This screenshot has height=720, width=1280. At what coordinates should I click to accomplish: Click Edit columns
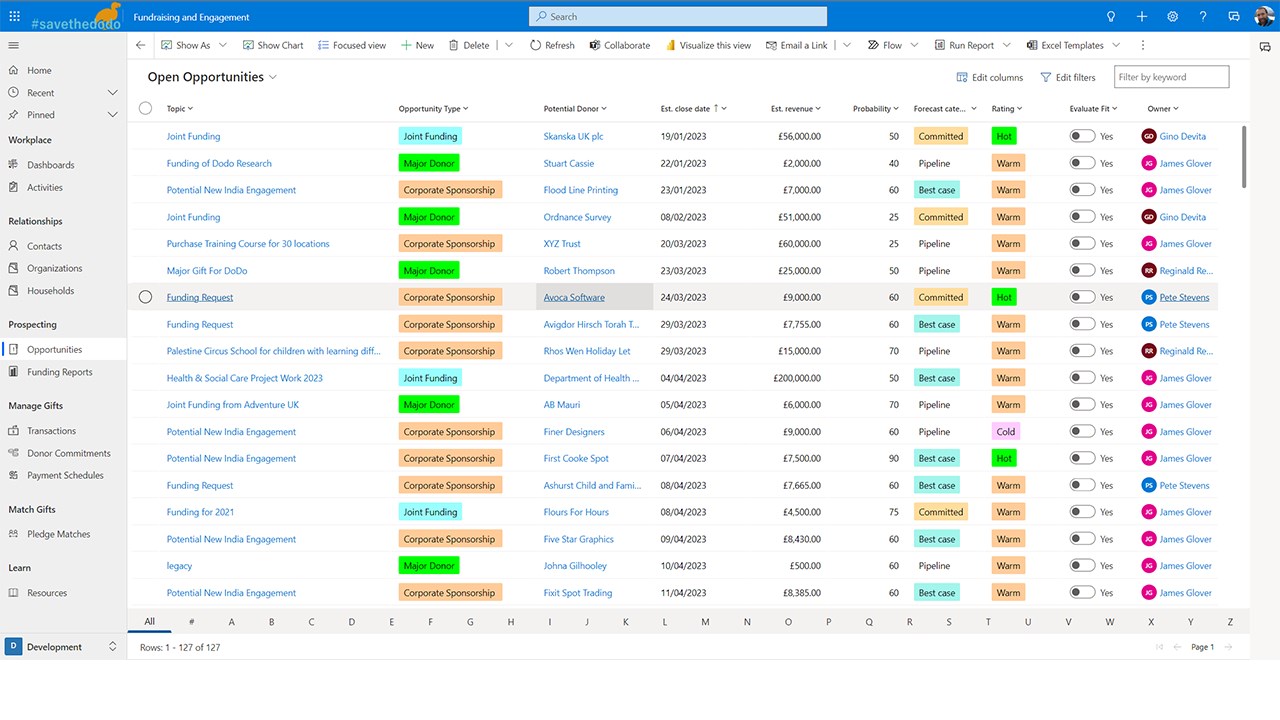(990, 77)
